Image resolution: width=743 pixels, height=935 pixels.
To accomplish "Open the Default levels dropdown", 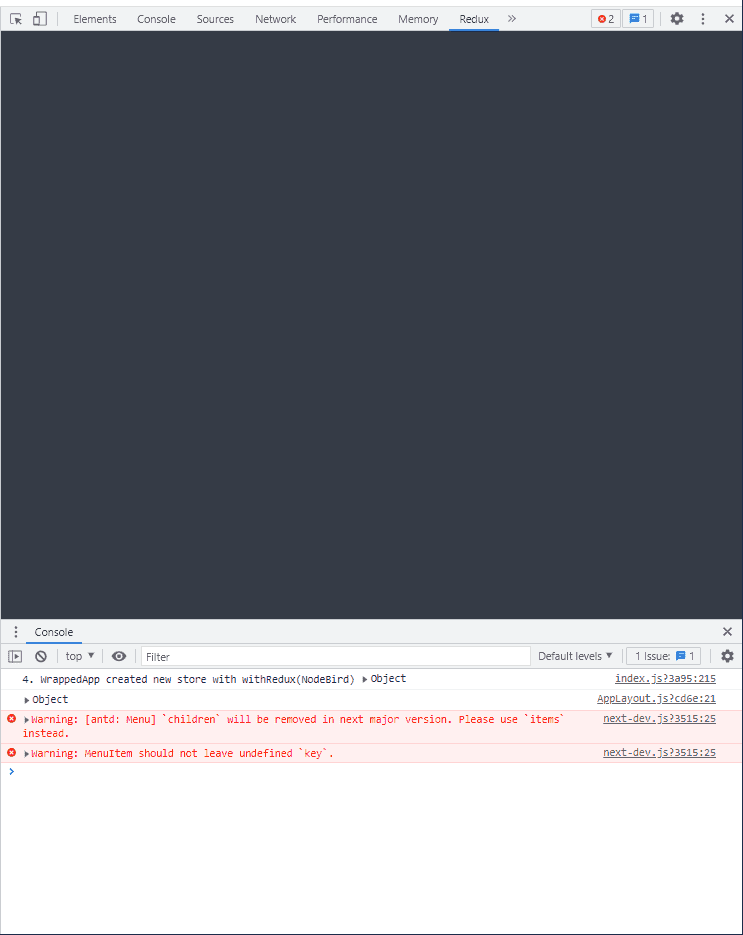I will [x=575, y=656].
